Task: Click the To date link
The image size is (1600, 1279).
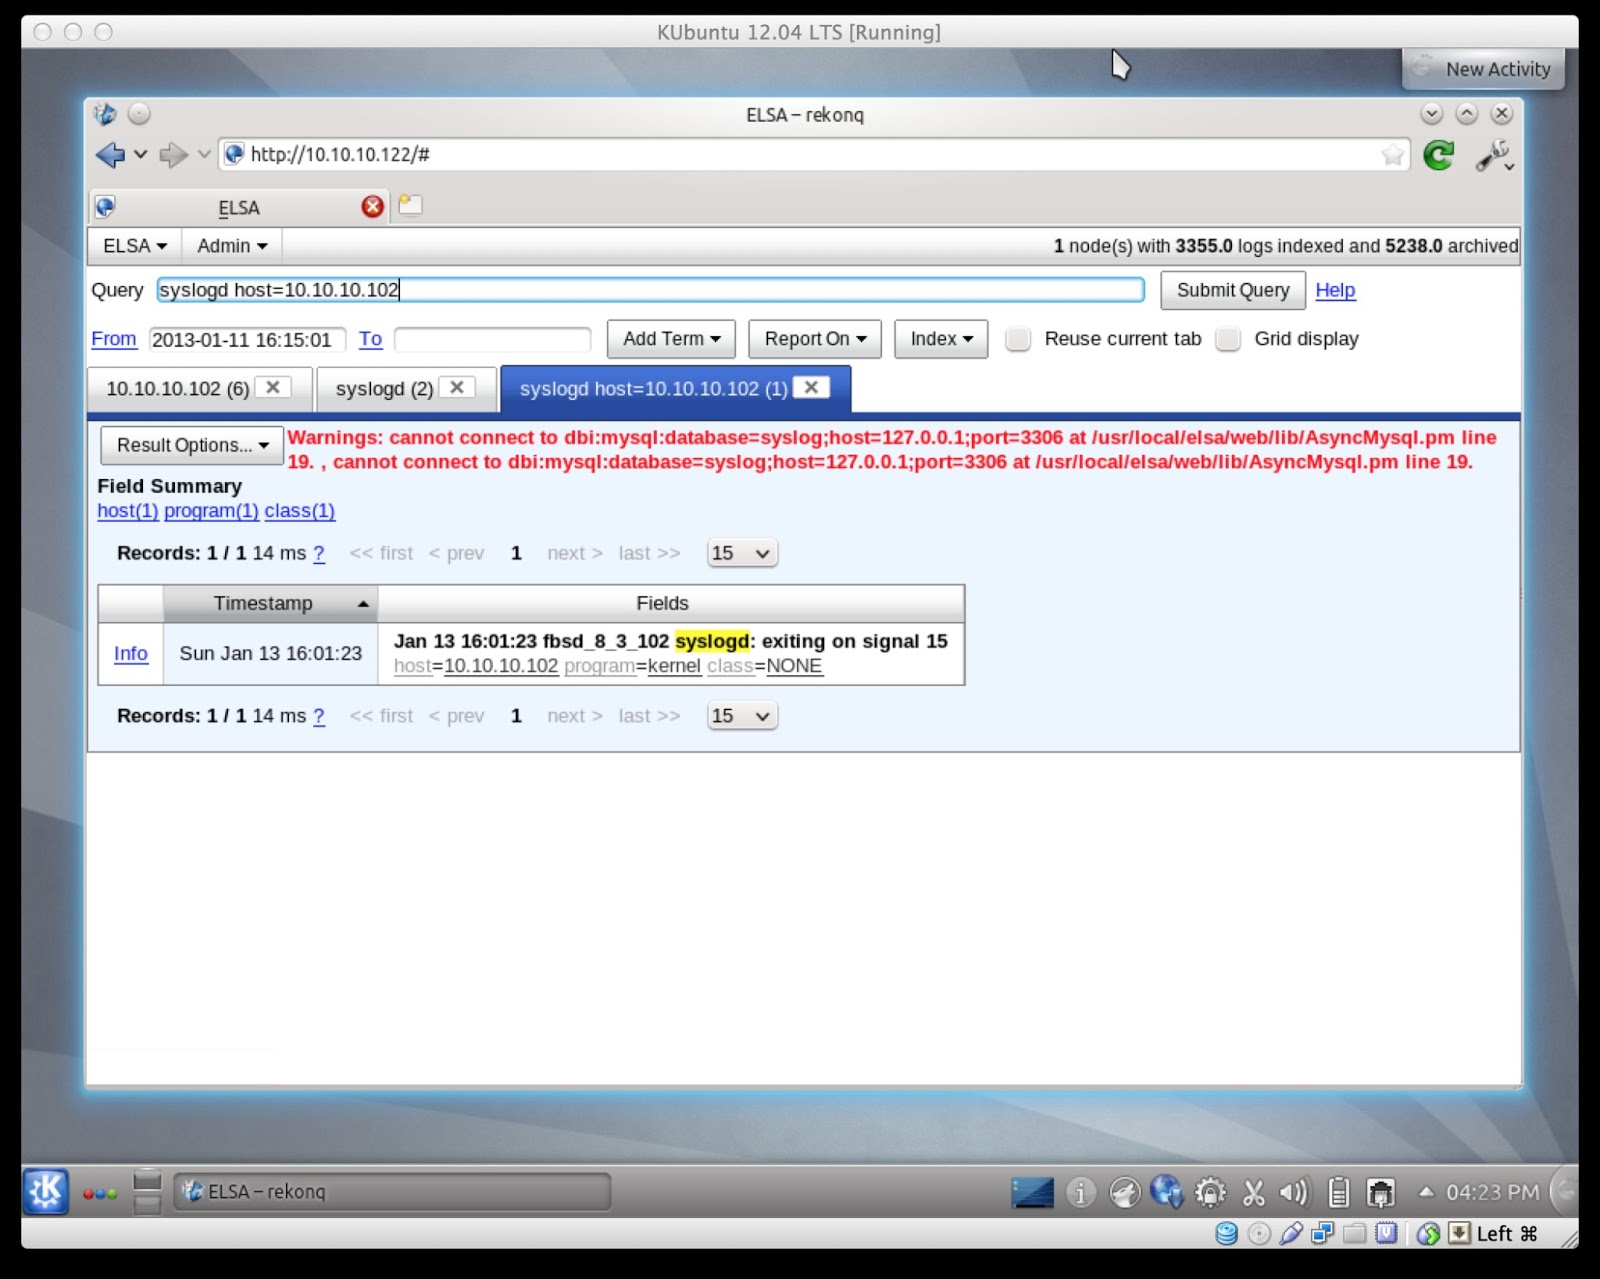Action: coord(370,339)
